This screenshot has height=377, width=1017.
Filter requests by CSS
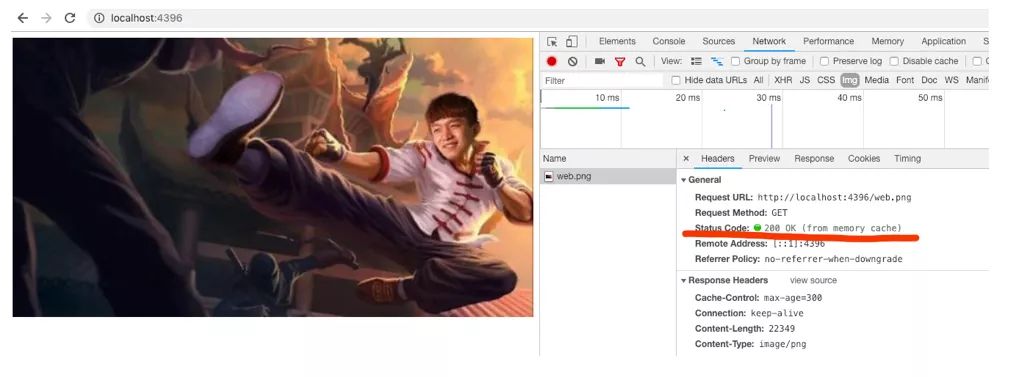826,80
